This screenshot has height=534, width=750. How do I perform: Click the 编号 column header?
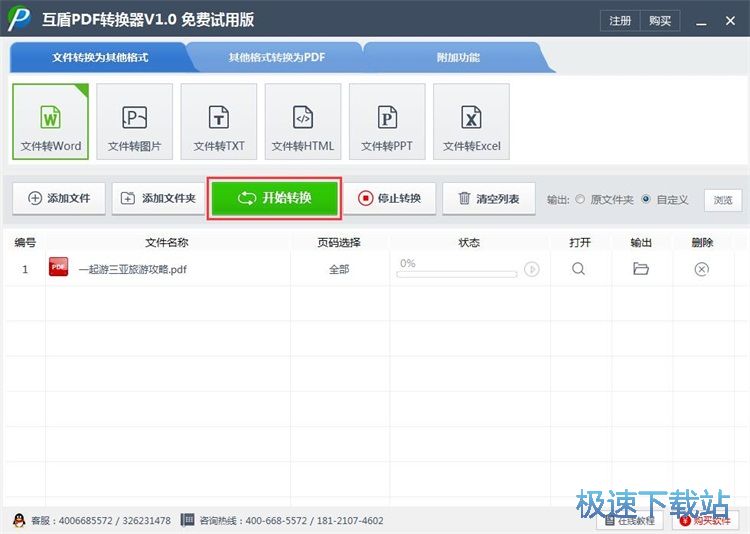coord(25,243)
